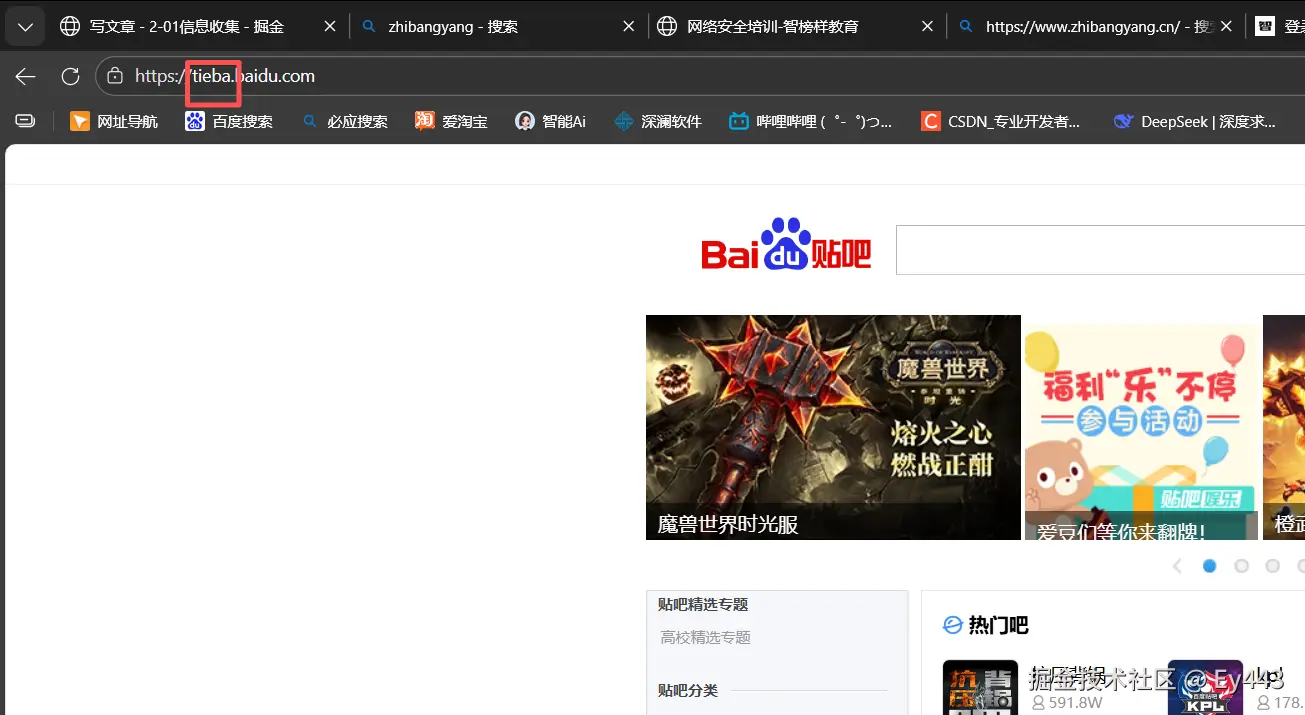This screenshot has width=1305, height=715.
Task: Open the CSDN_专业开发者 bookmark
Action: click(x=1001, y=121)
